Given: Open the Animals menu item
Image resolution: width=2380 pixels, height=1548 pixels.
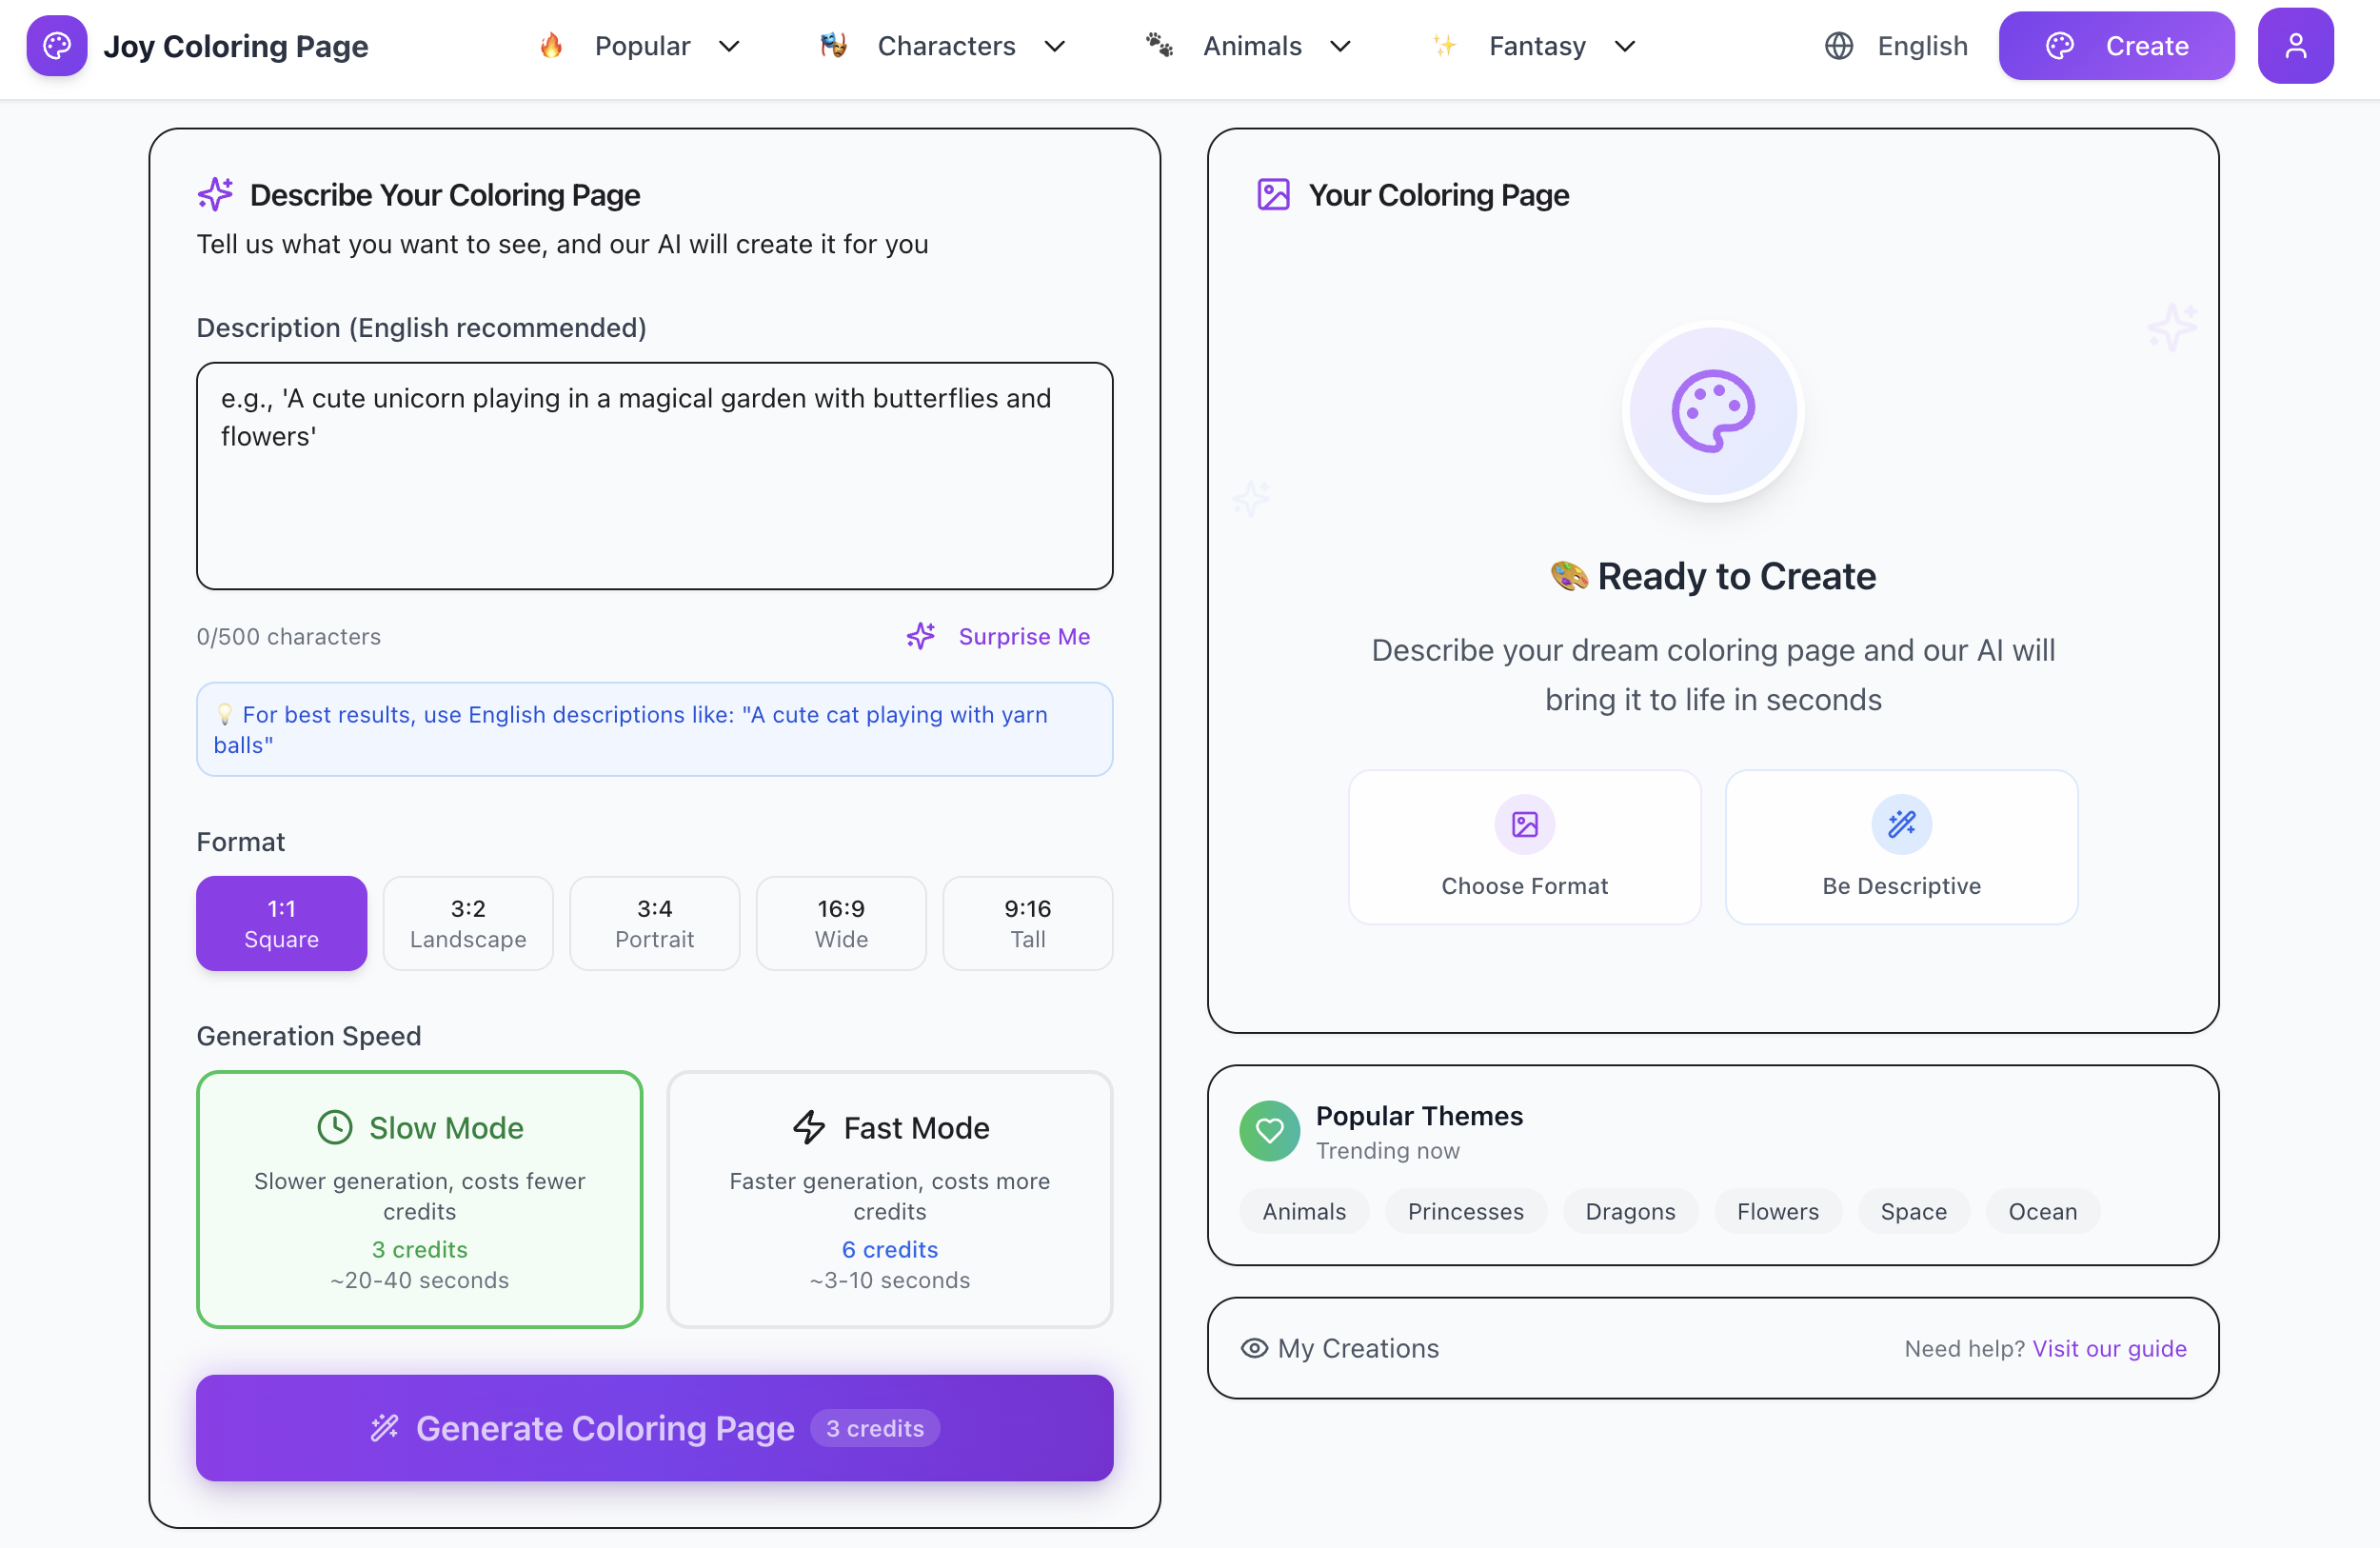Looking at the screenshot, I should coord(1250,46).
